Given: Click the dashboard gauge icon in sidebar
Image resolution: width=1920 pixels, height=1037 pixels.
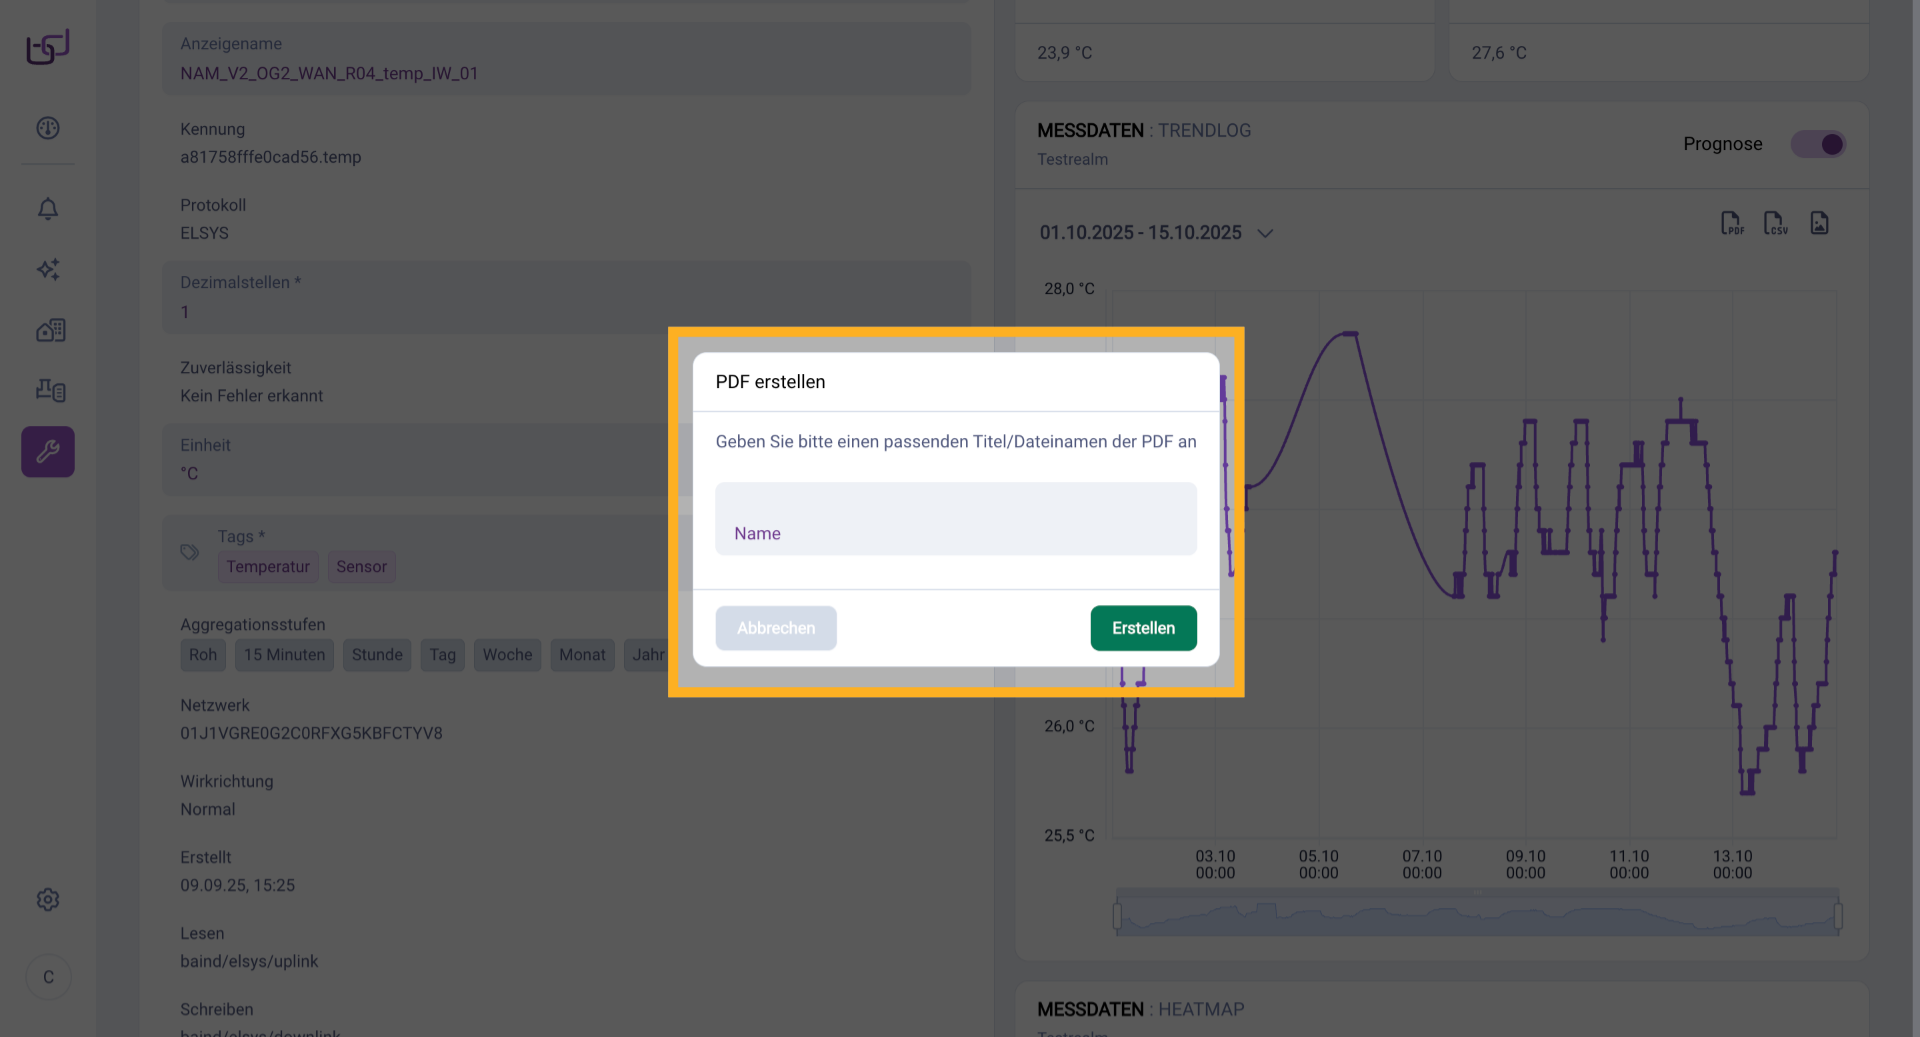Looking at the screenshot, I should pos(48,128).
